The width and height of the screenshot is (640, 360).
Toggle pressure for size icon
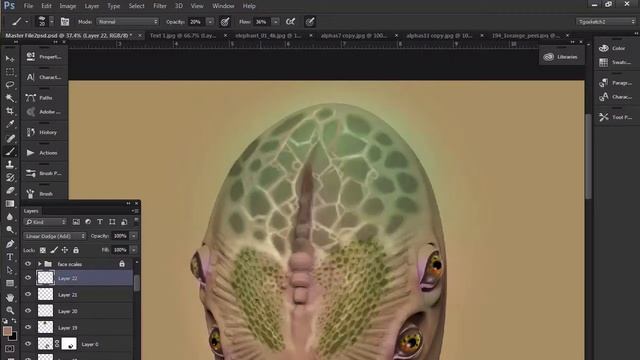[310, 22]
